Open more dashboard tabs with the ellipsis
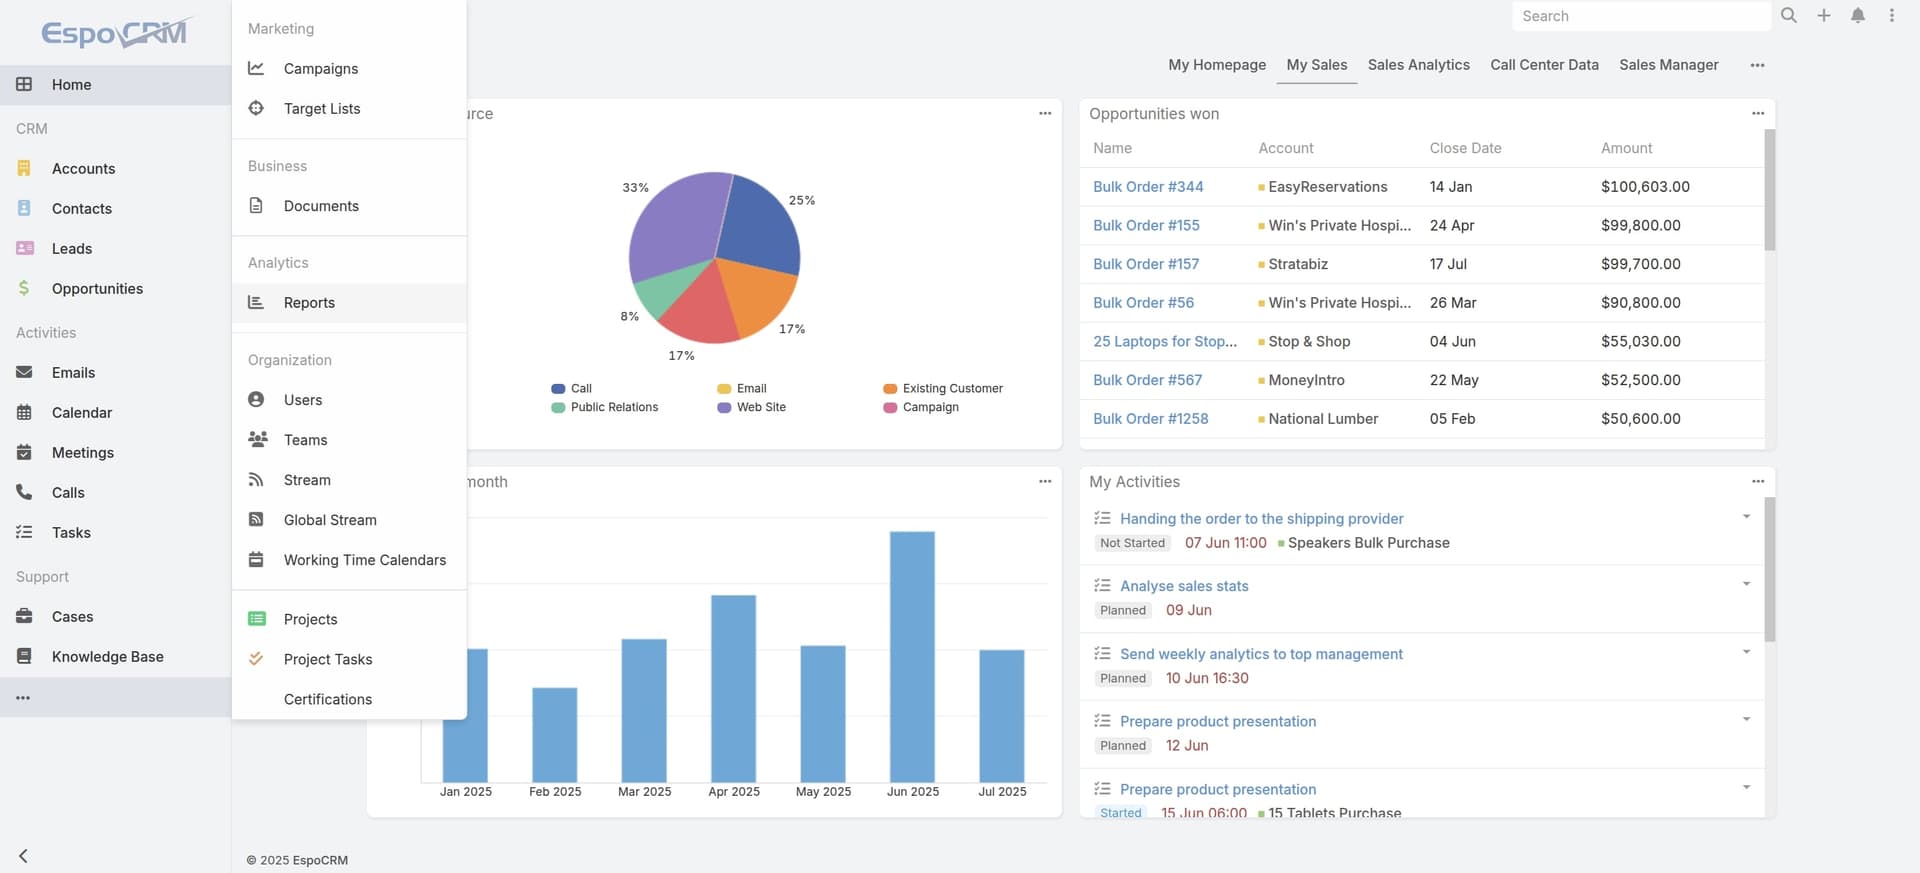The image size is (1920, 873). click(x=1757, y=65)
